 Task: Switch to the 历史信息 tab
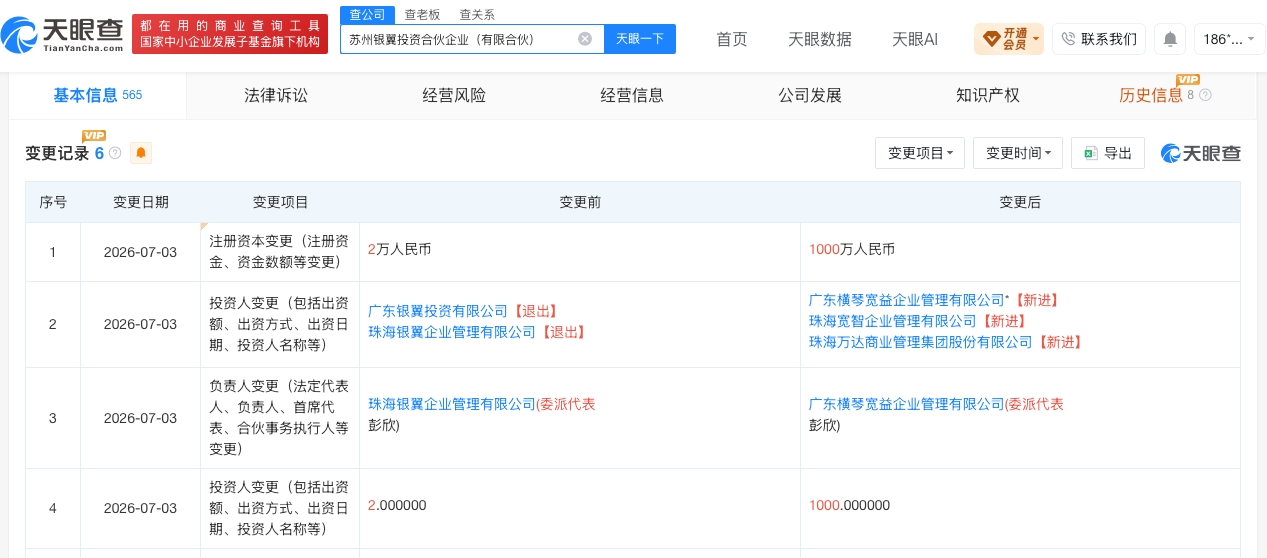[1151, 95]
